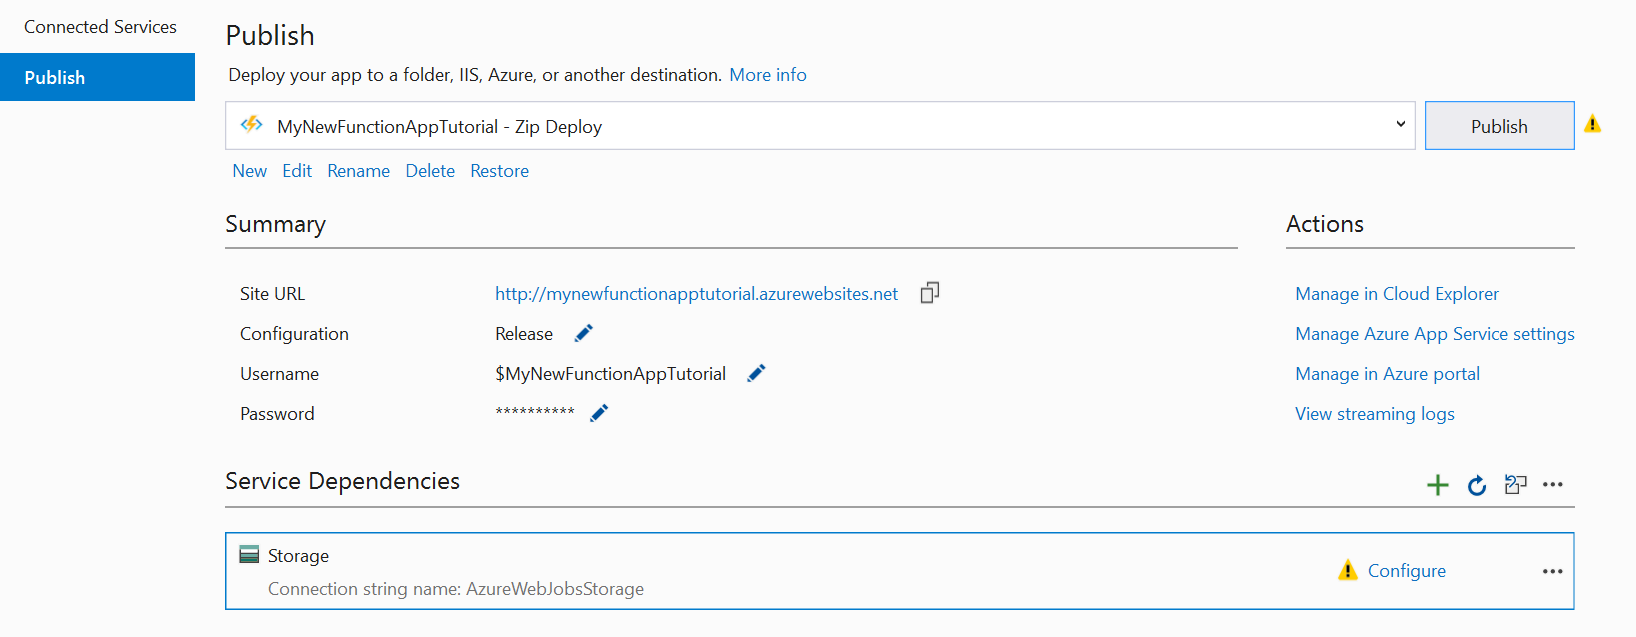Image resolution: width=1636 pixels, height=637 pixels.
Task: Open Manage Azure App Service settings
Action: [1434, 334]
